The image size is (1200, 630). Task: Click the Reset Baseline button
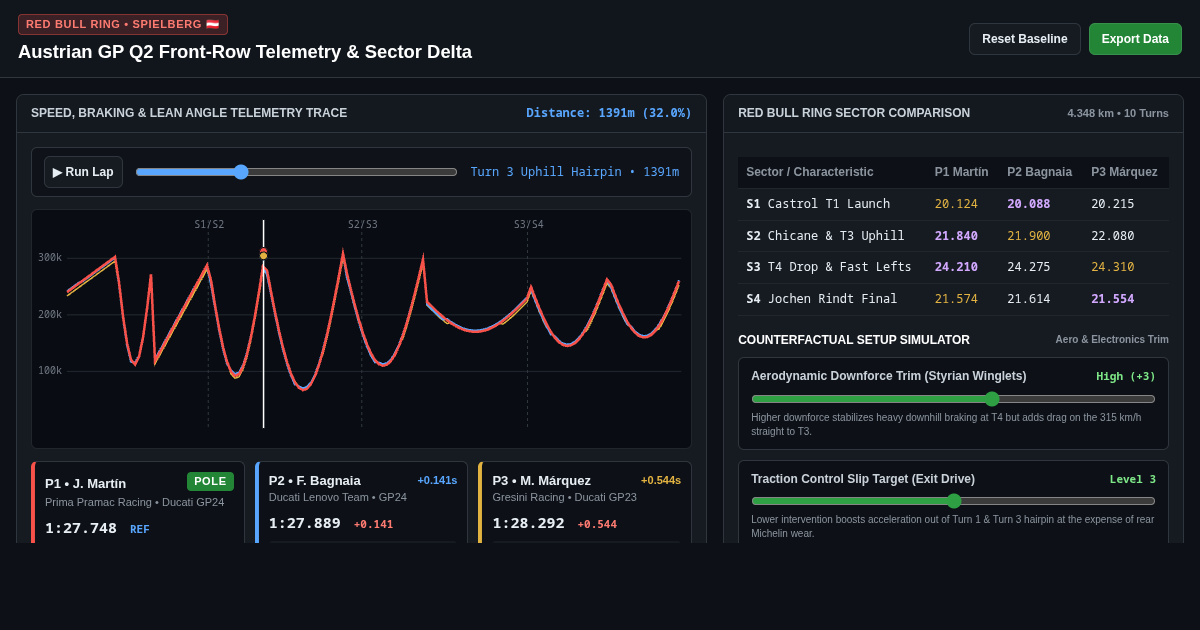(1025, 39)
